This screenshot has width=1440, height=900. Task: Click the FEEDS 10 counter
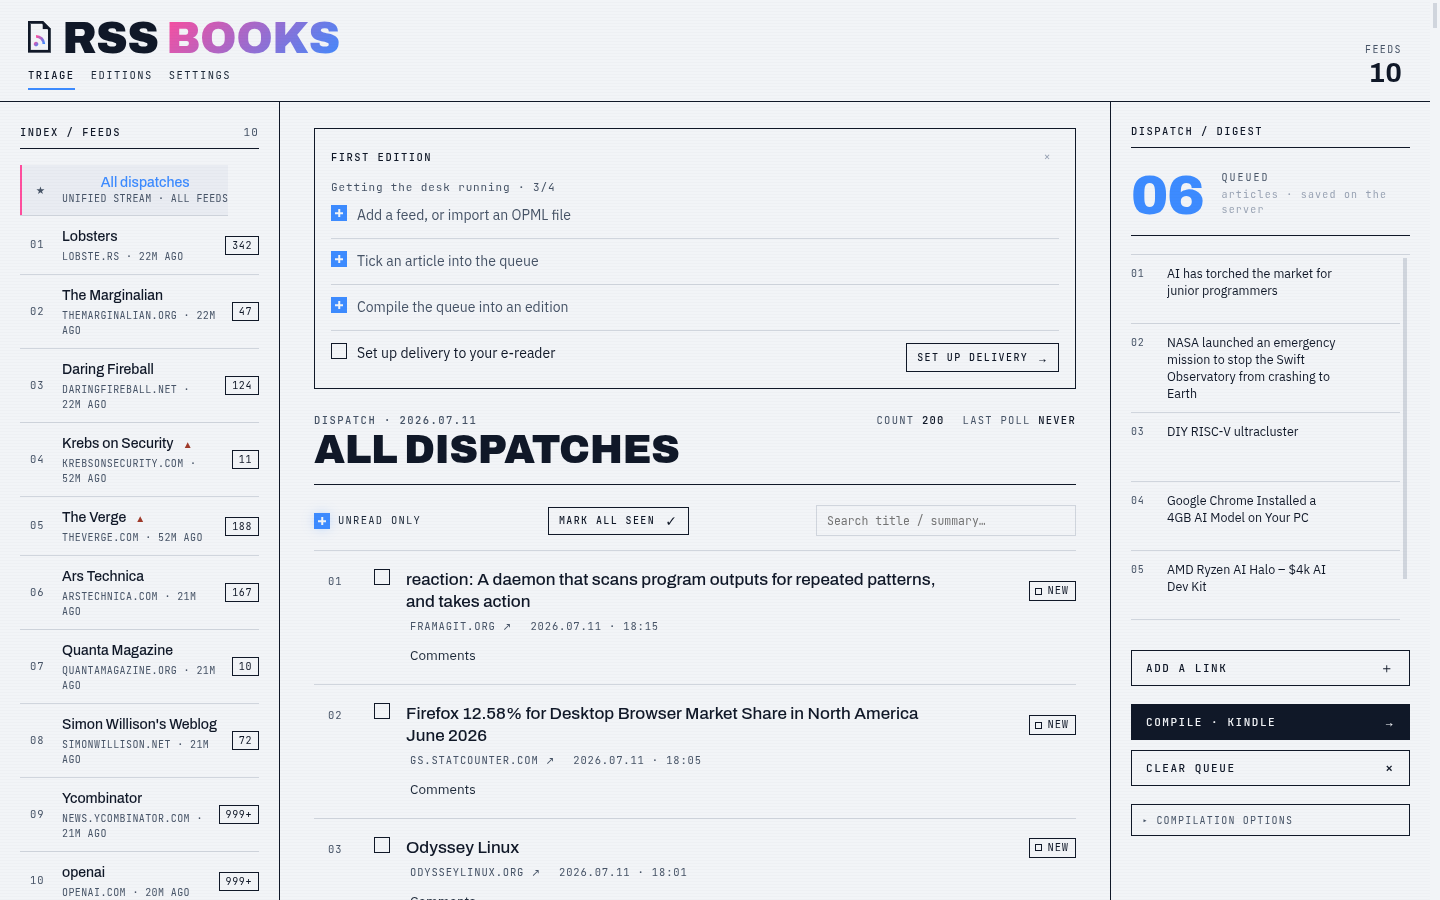coord(1384,64)
